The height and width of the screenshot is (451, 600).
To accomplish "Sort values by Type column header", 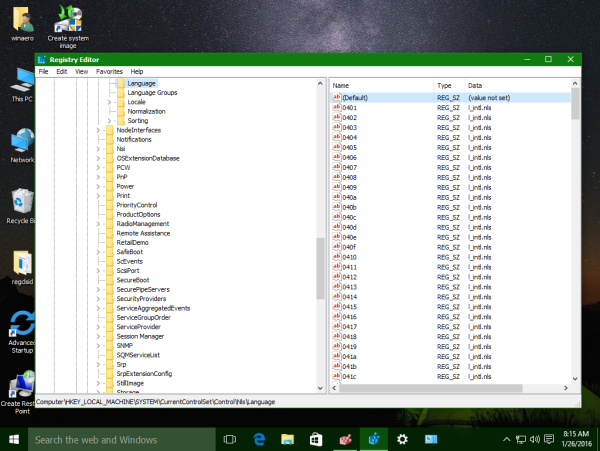I will tap(449, 86).
